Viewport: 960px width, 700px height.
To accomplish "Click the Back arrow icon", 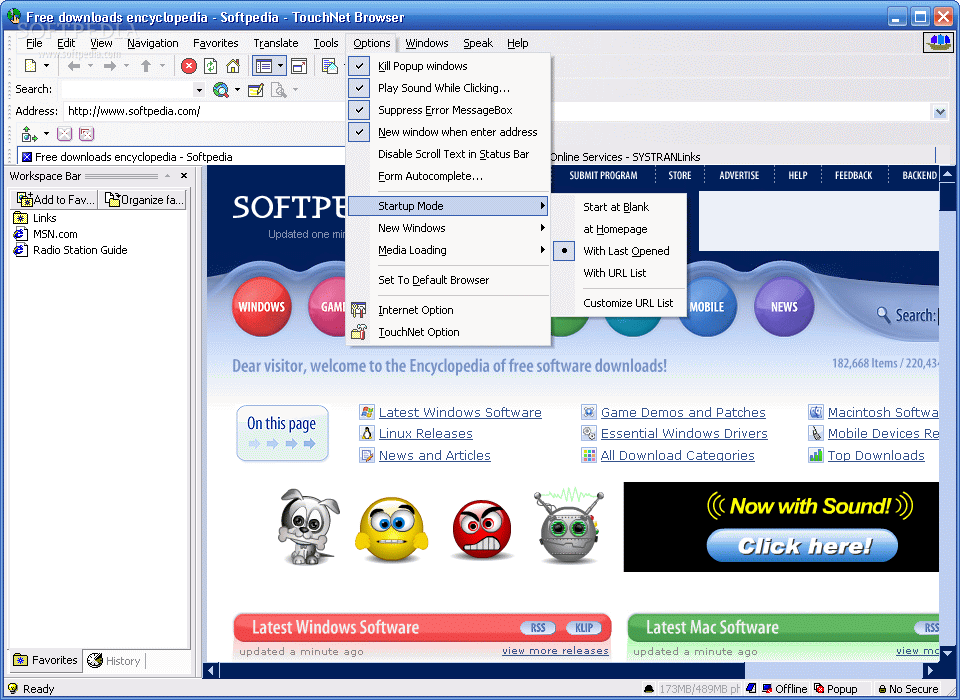I will coord(74,66).
